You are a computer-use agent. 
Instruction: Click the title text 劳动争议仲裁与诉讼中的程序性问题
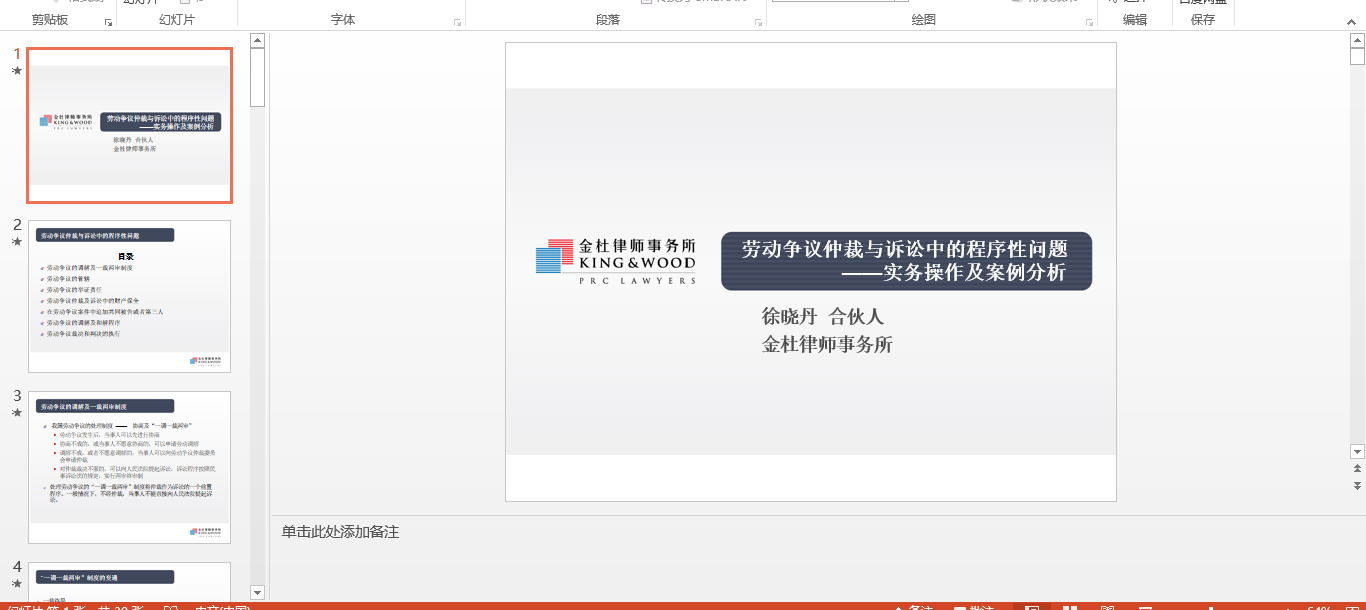[905, 249]
